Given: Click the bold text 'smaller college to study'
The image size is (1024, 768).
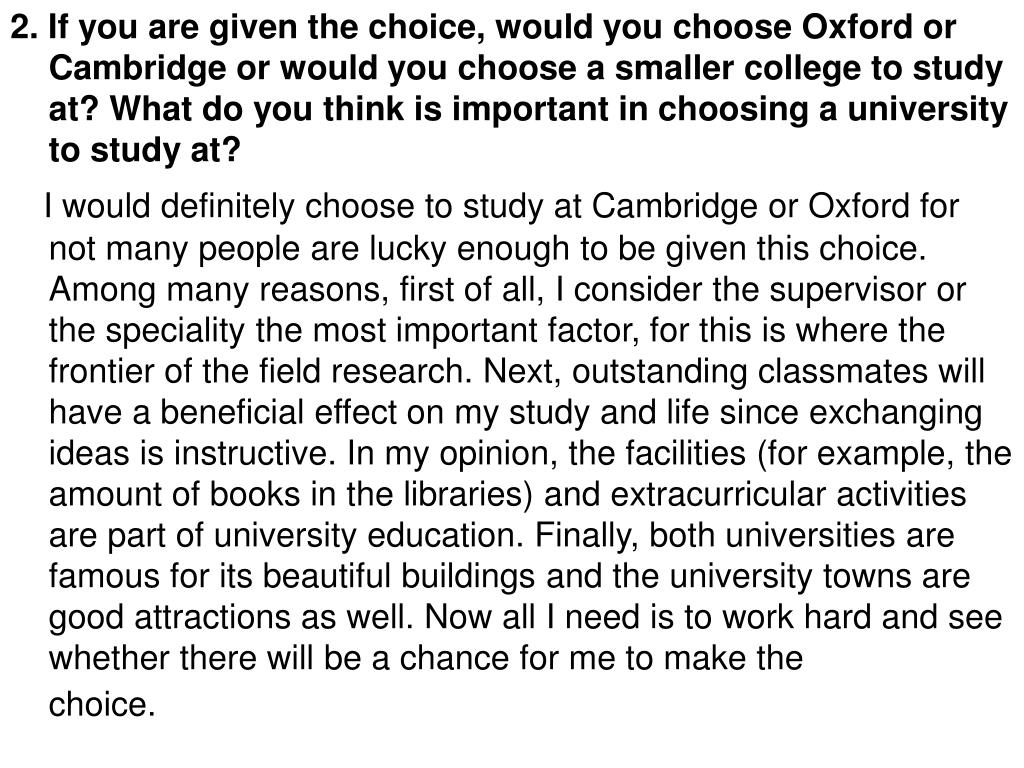Looking at the screenshot, I should (808, 70).
